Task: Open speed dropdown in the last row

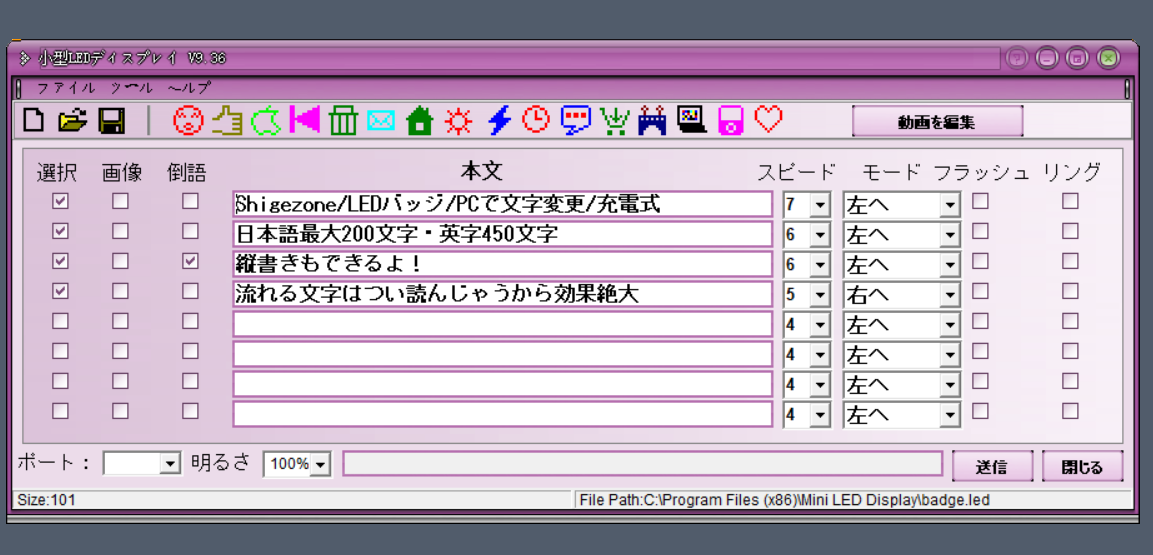Action: click(x=819, y=415)
